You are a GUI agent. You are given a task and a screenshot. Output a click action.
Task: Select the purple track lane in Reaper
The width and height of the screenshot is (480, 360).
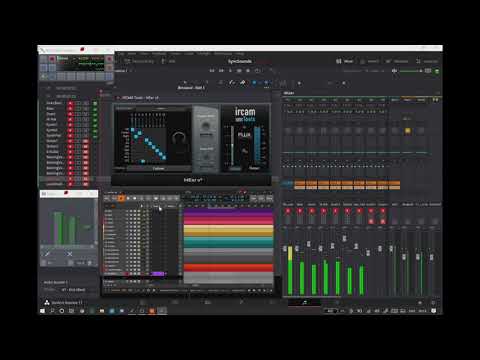click(x=228, y=211)
